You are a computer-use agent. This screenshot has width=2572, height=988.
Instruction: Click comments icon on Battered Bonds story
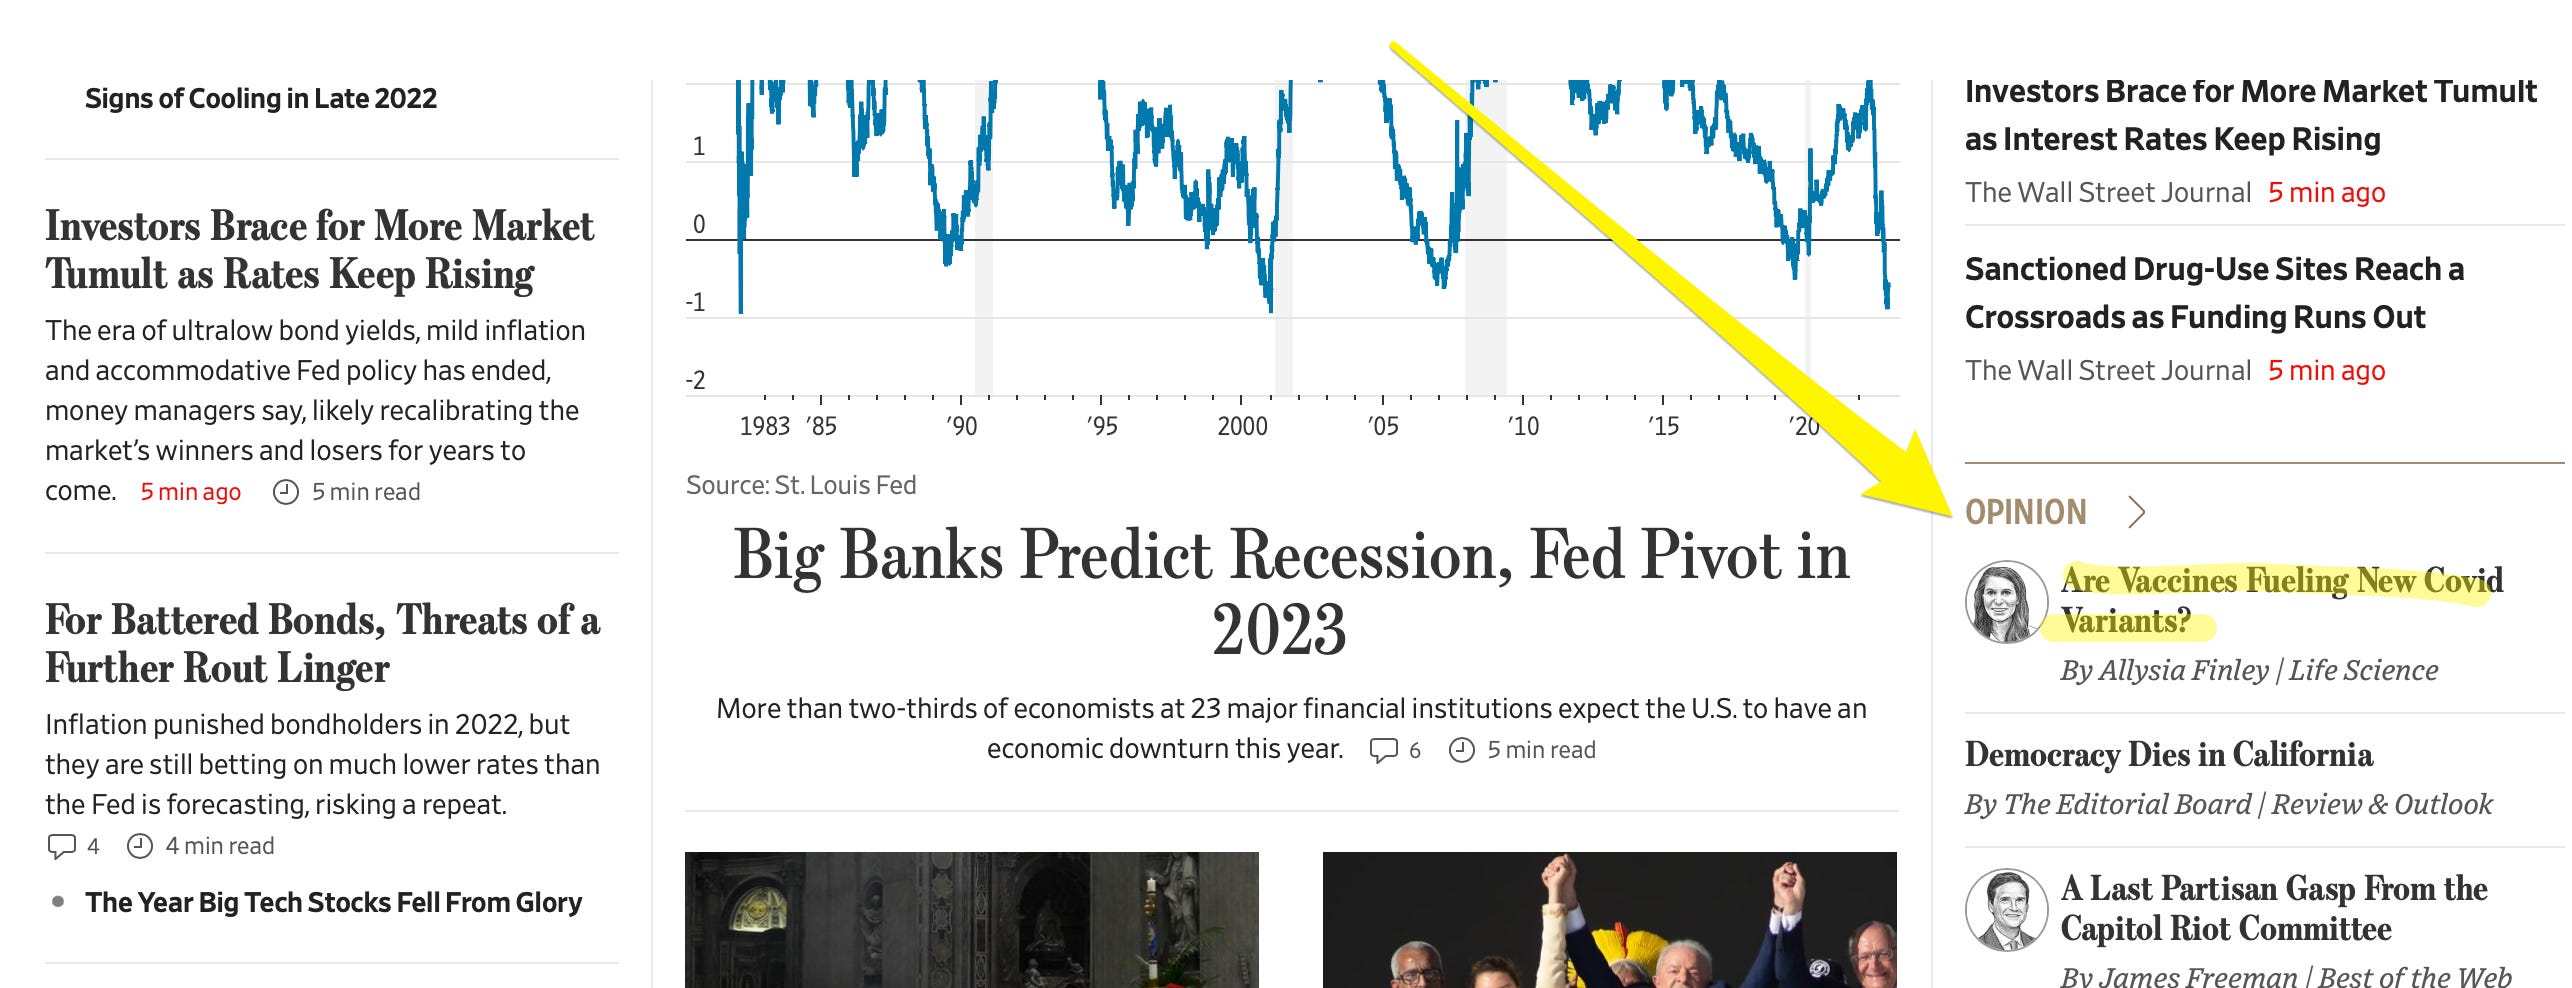tap(62, 846)
